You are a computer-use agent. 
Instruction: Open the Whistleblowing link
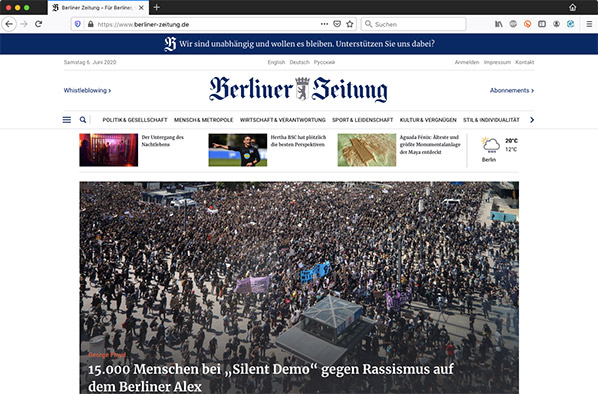[x=87, y=90]
